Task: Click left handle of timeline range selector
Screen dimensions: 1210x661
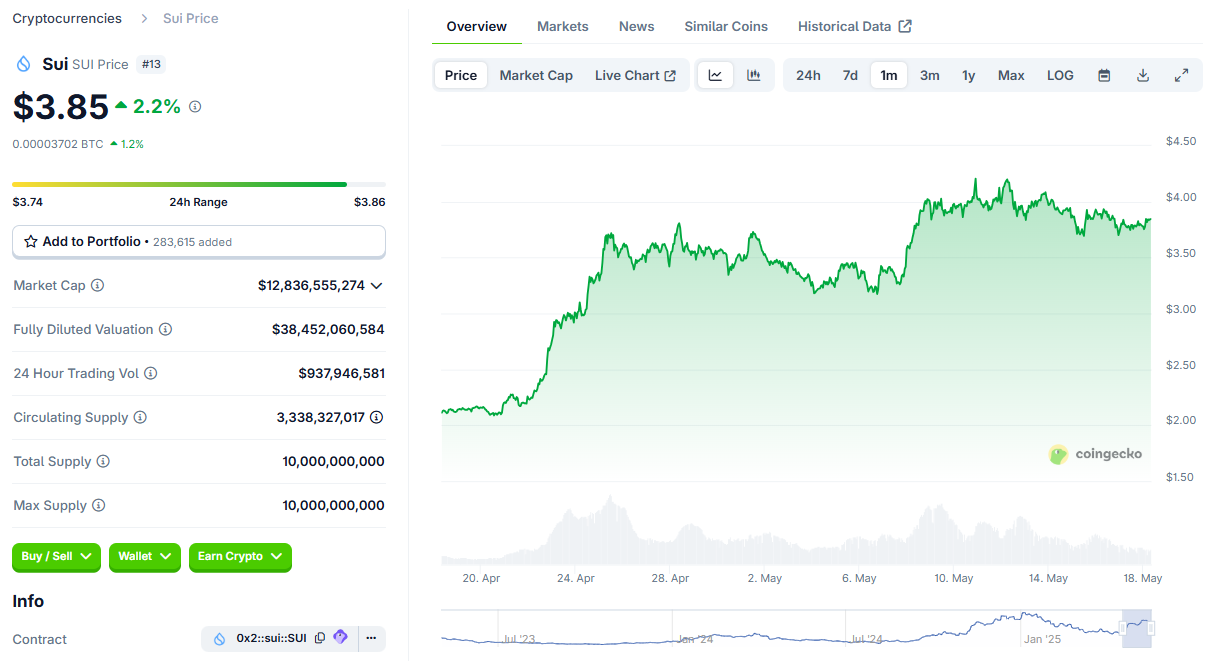Action: 1123,628
